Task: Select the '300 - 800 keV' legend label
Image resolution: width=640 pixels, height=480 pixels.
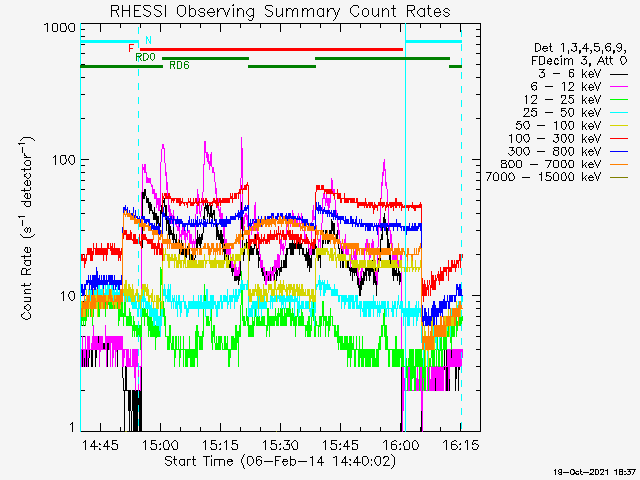Action: [554, 151]
